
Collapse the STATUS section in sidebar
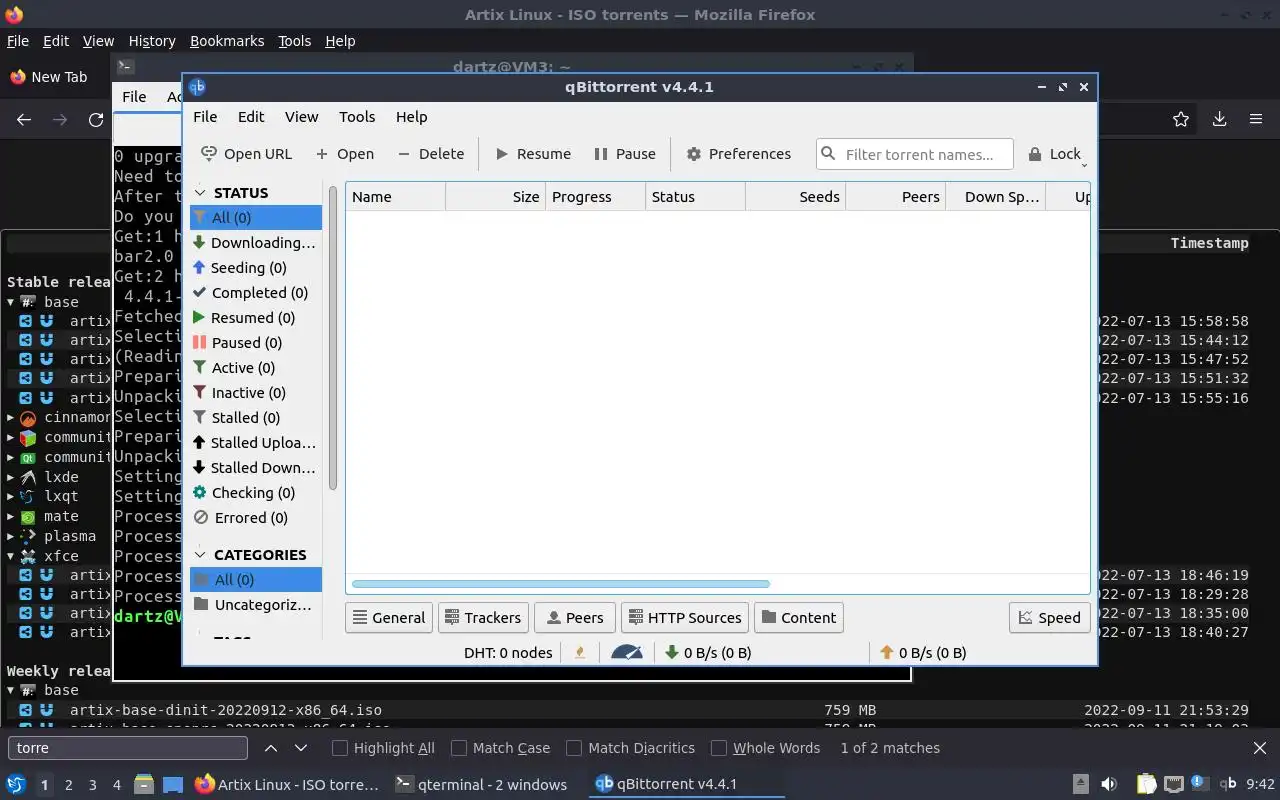click(200, 193)
